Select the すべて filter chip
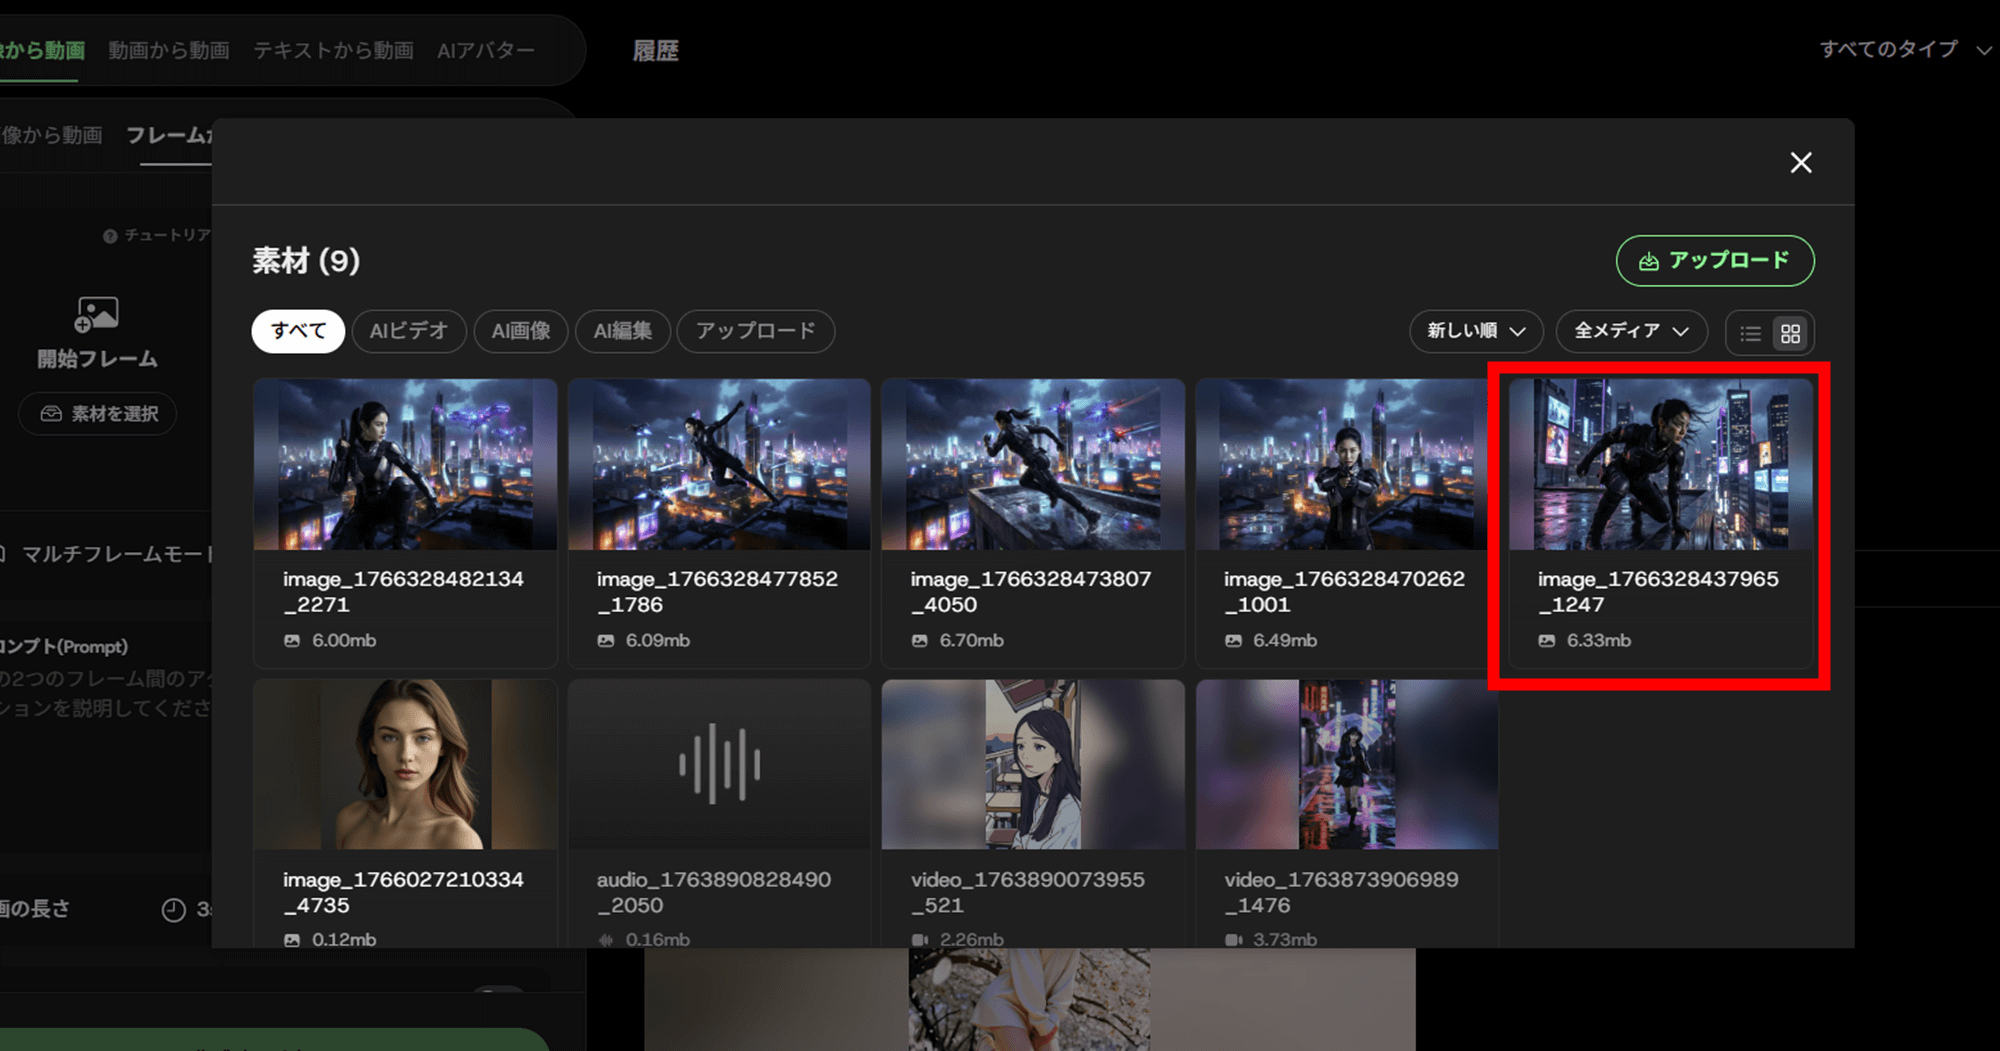This screenshot has width=2000, height=1051. [x=298, y=331]
